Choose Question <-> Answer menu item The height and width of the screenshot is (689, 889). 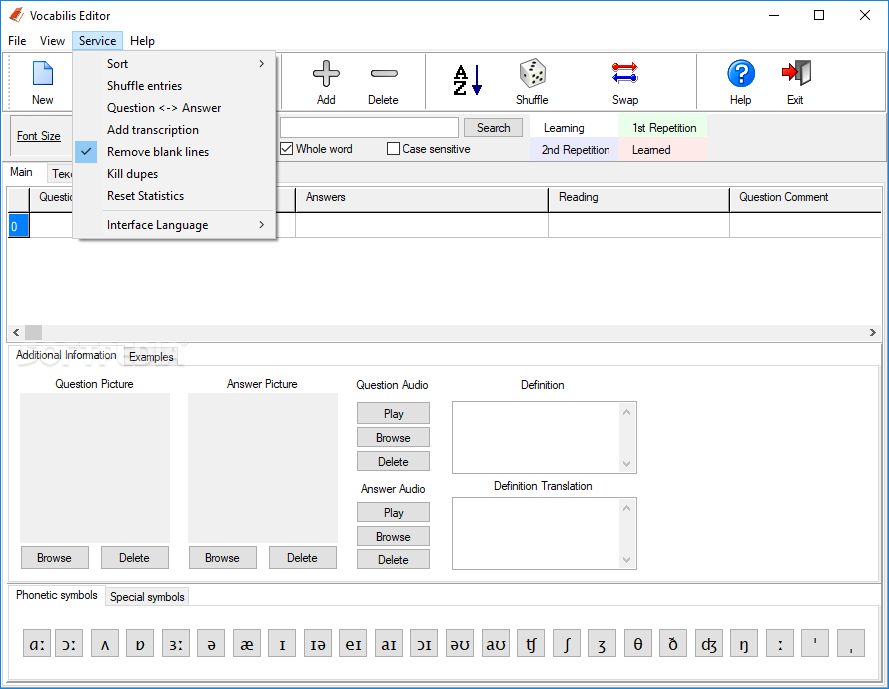[175, 108]
